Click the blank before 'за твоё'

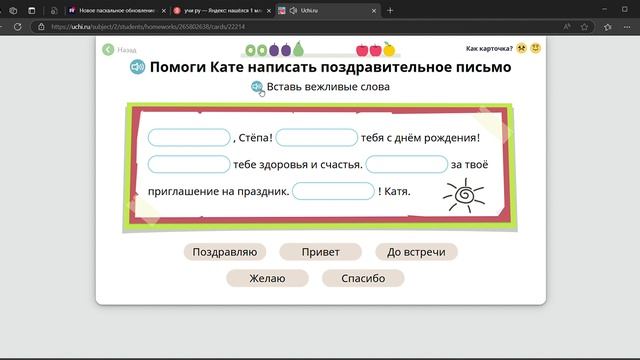coord(407,164)
